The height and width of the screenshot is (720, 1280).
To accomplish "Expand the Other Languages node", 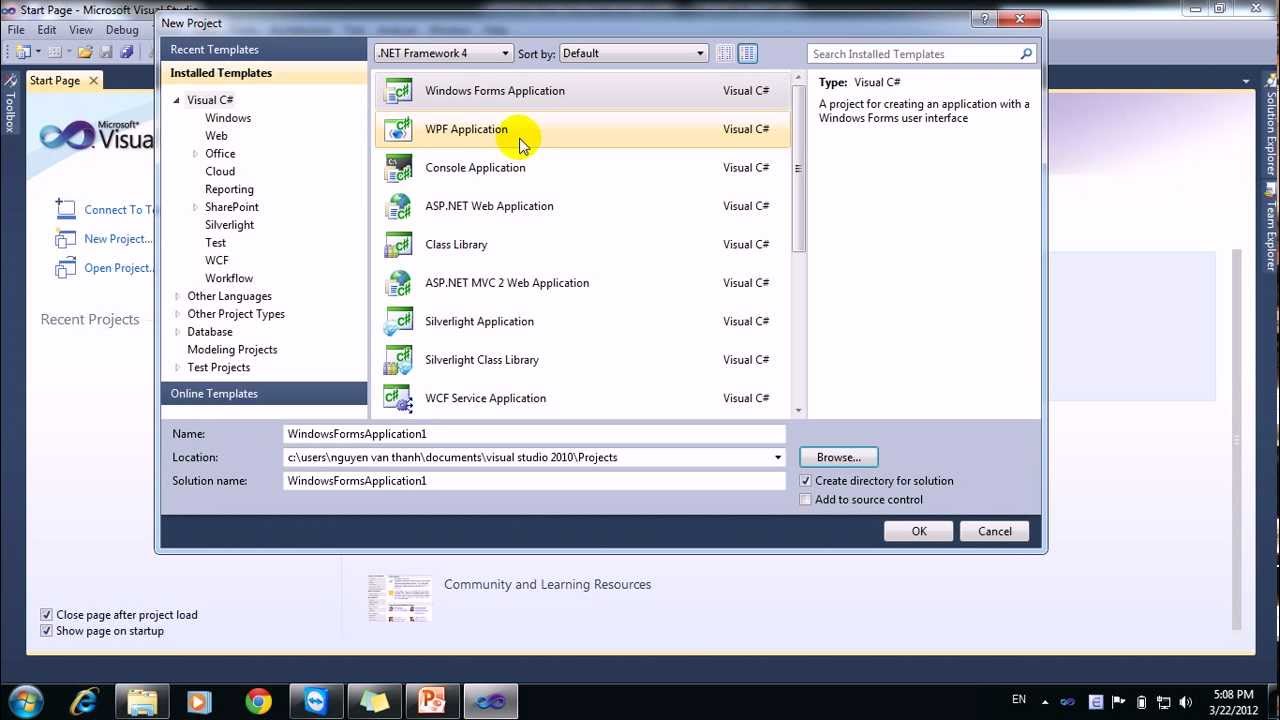I will (177, 296).
